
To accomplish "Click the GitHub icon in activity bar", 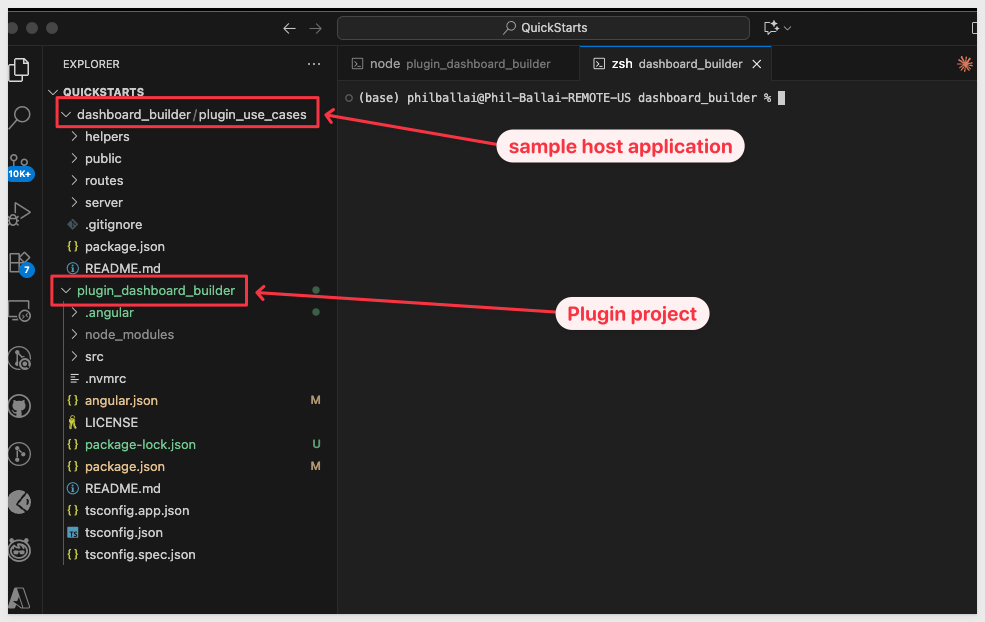I will pyautogui.click(x=19, y=406).
